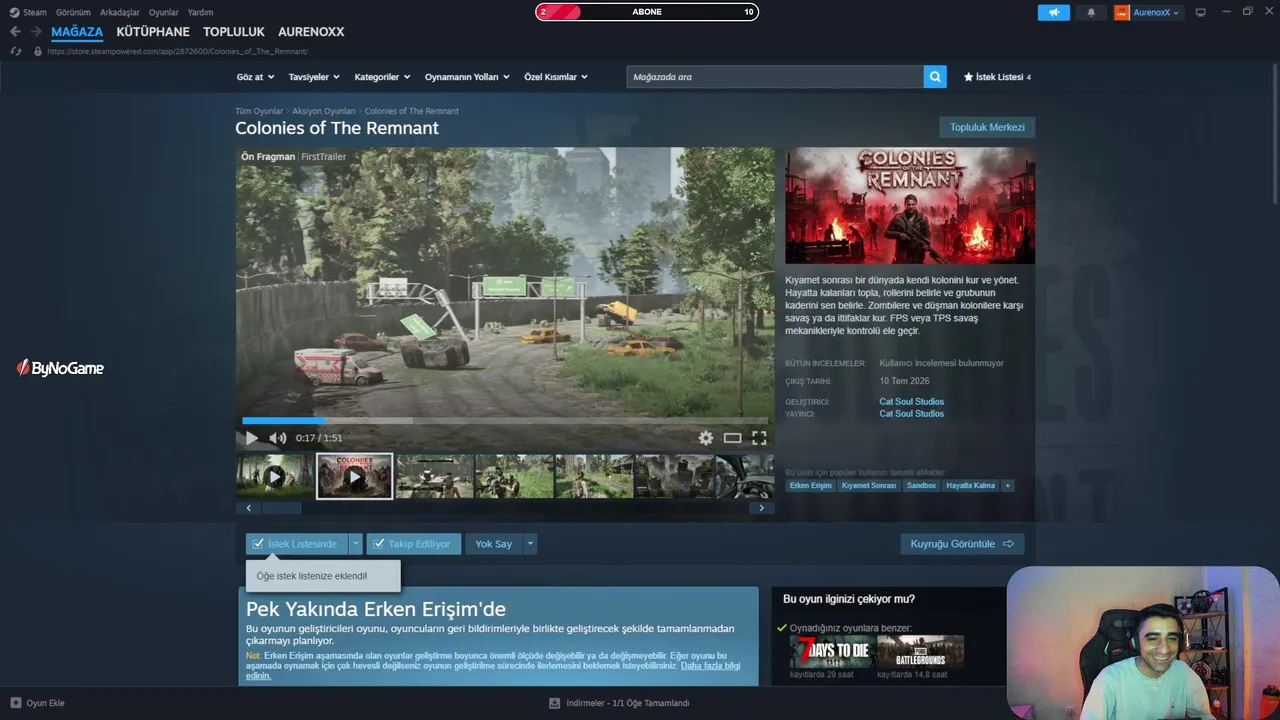Click the Yok Say button
Viewport: 1280px width, 720px height.
tap(494, 544)
